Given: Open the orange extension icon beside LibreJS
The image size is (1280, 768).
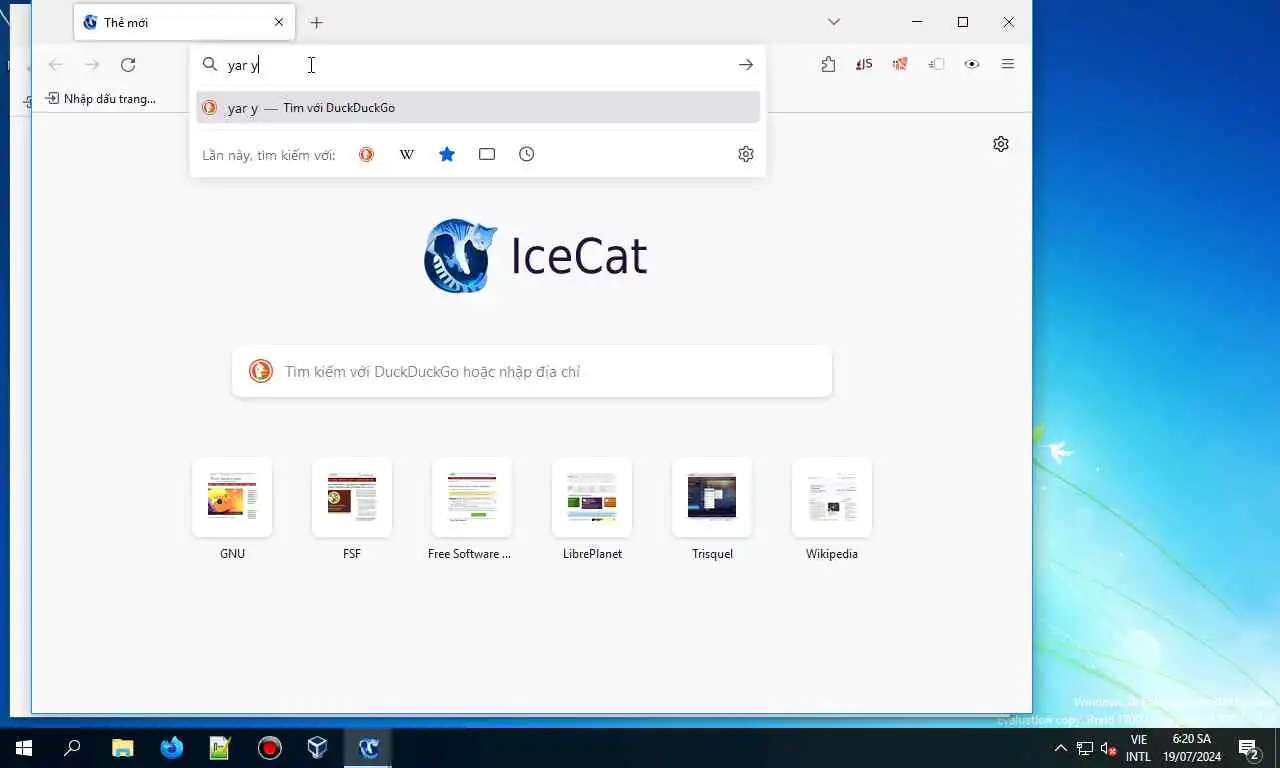Looking at the screenshot, I should coord(900,64).
